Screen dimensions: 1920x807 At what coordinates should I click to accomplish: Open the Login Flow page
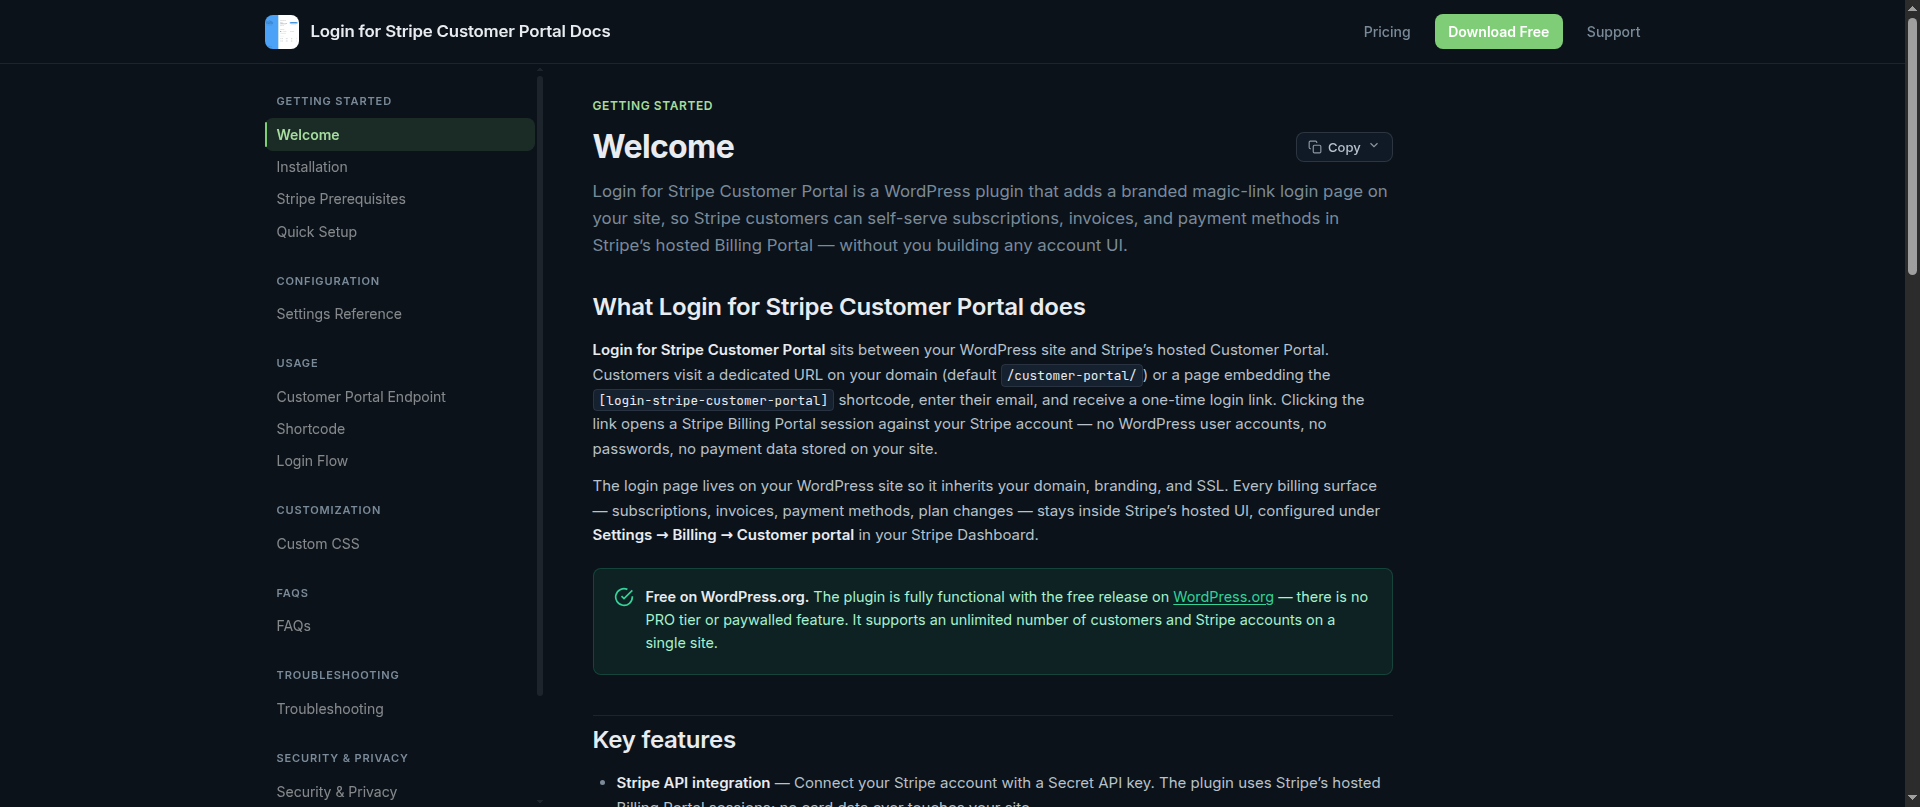click(312, 461)
